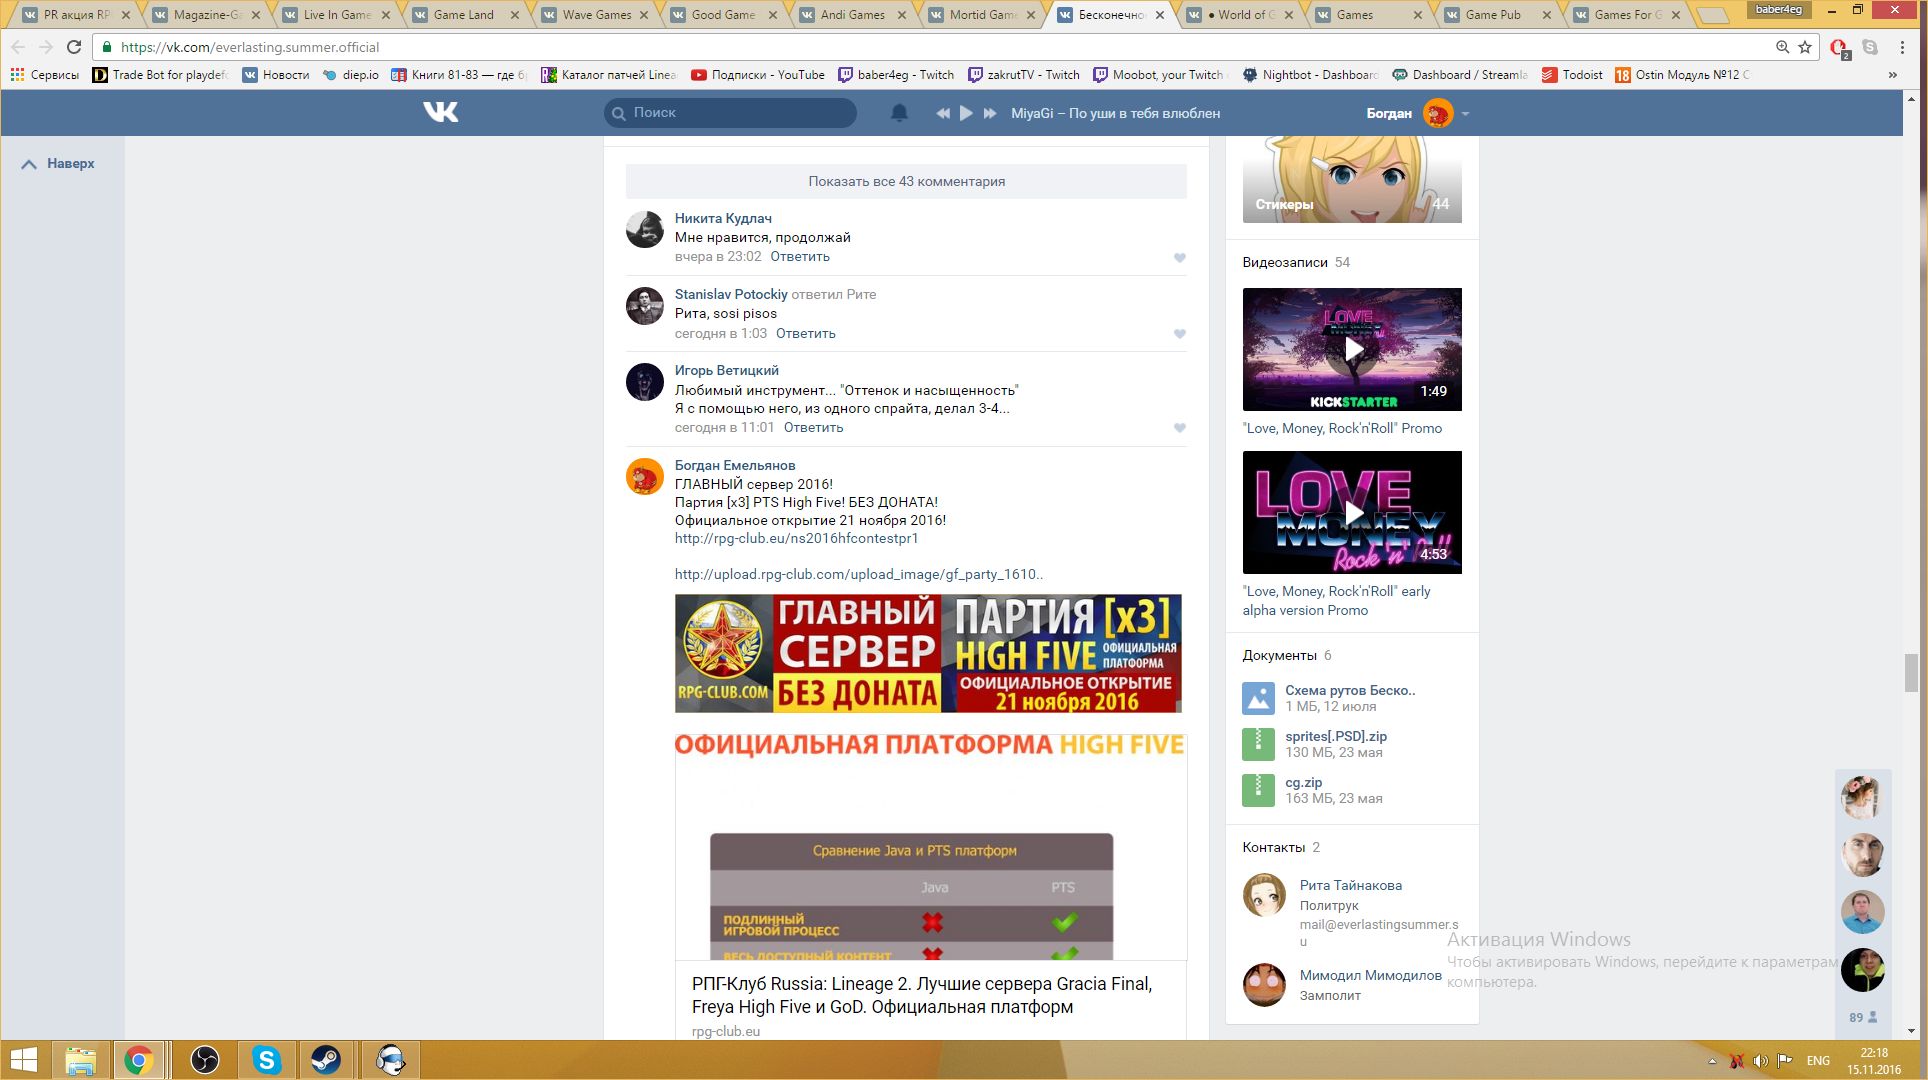Screen dimensions: 1928x1080
Task: Reply to Никита Кудлач's comment
Action: [x=799, y=257]
